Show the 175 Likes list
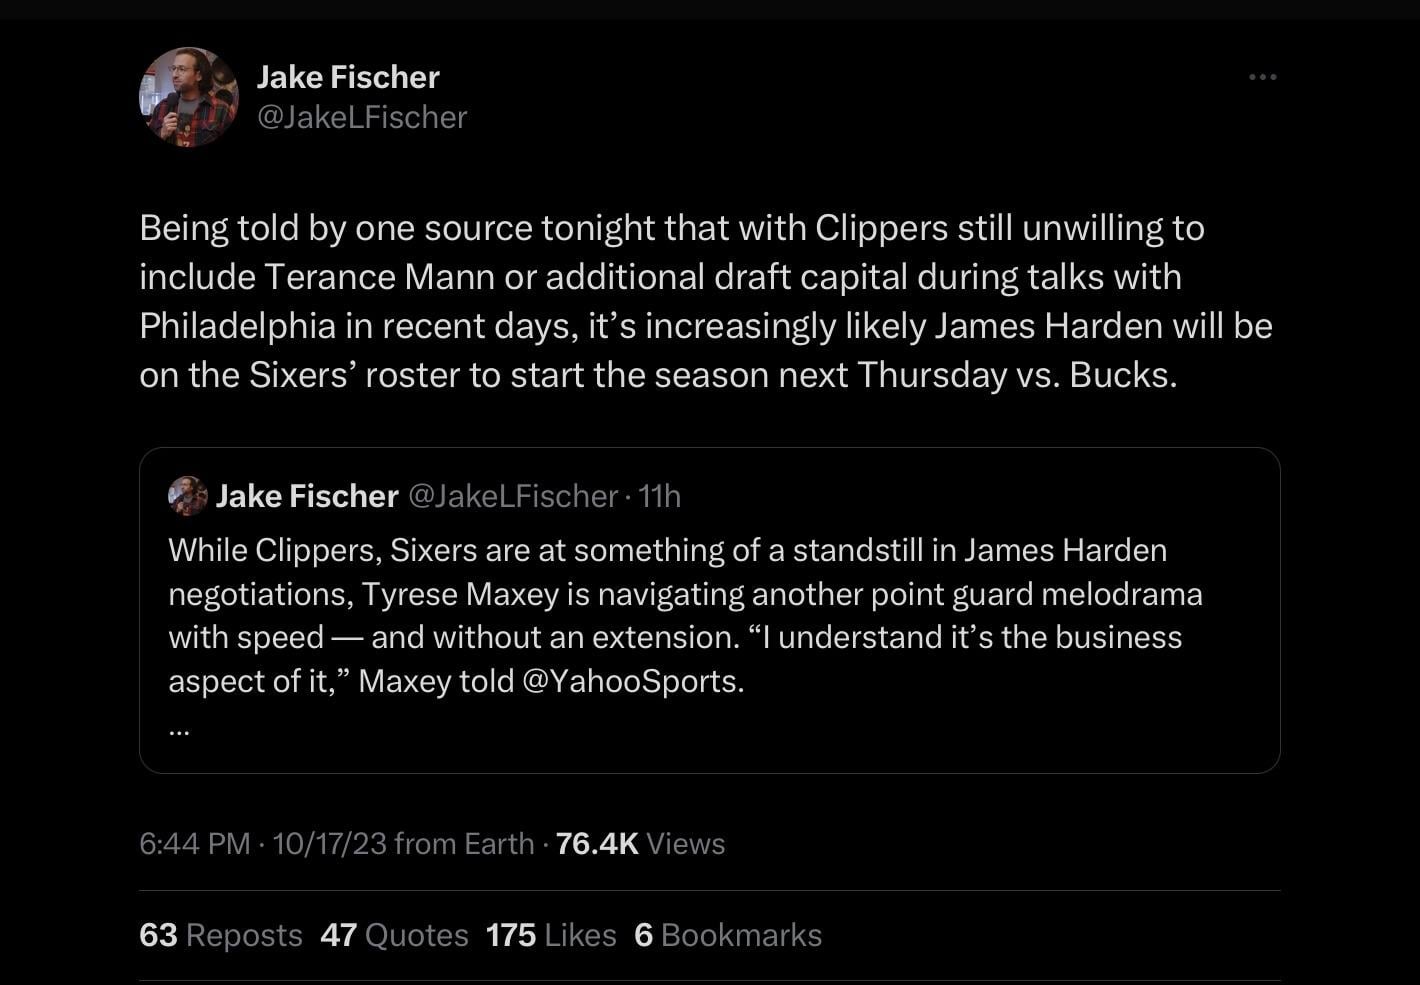Viewport: 1420px width, 985px height. tap(551, 935)
